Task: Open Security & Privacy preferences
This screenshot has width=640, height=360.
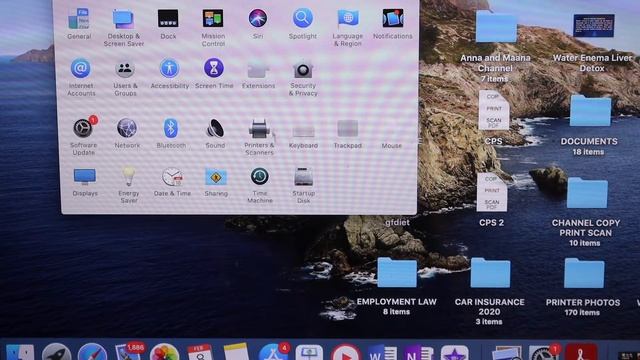Action: [303, 69]
